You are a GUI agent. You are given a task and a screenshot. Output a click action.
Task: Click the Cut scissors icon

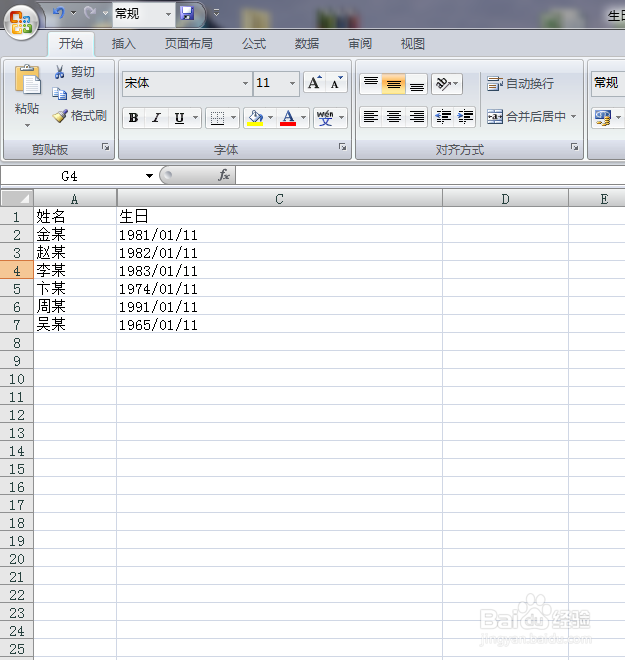click(60, 72)
